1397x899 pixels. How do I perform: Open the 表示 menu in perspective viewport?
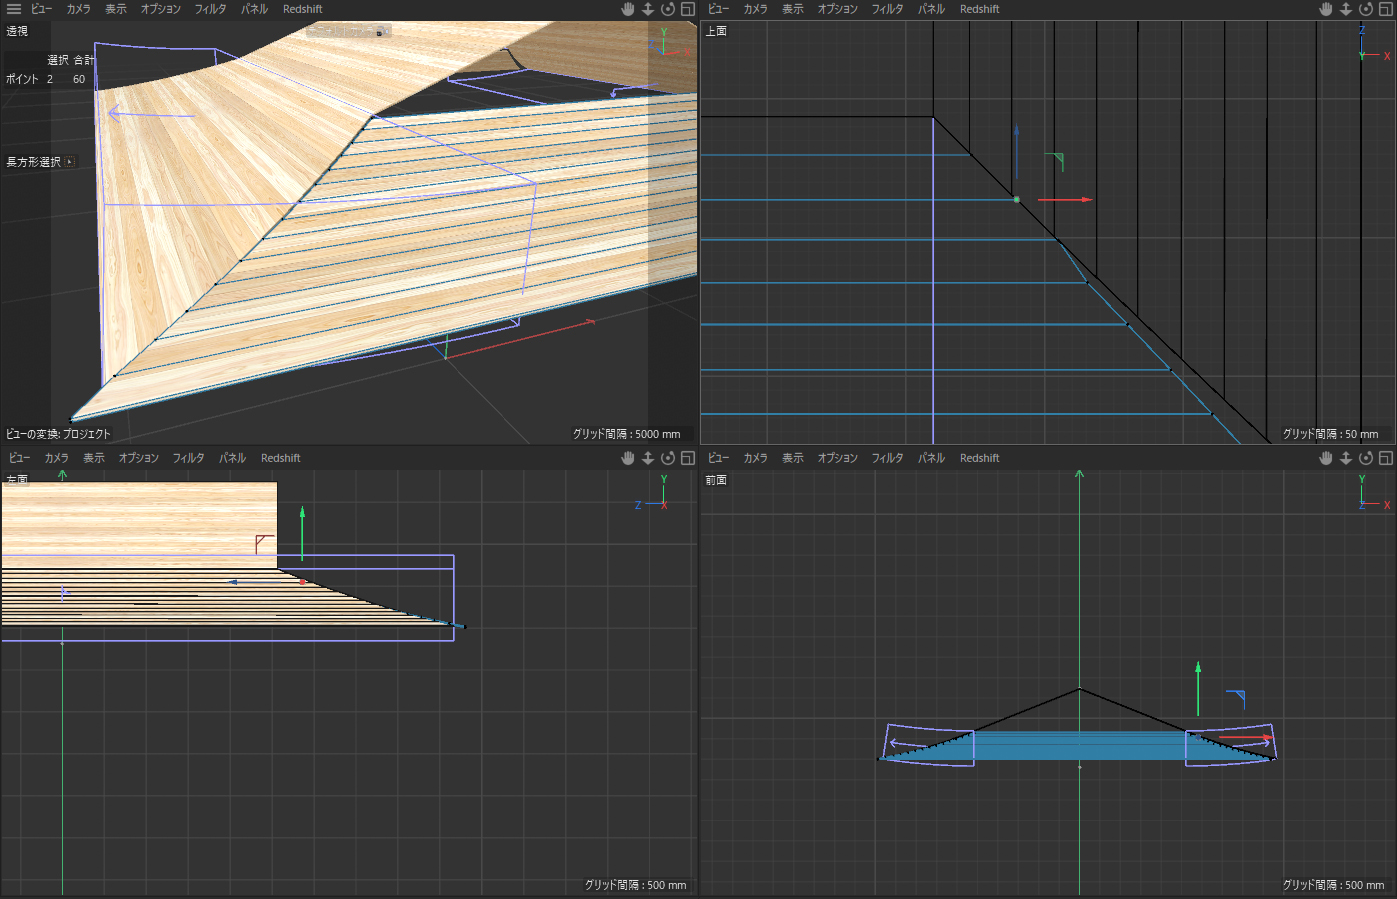click(116, 9)
